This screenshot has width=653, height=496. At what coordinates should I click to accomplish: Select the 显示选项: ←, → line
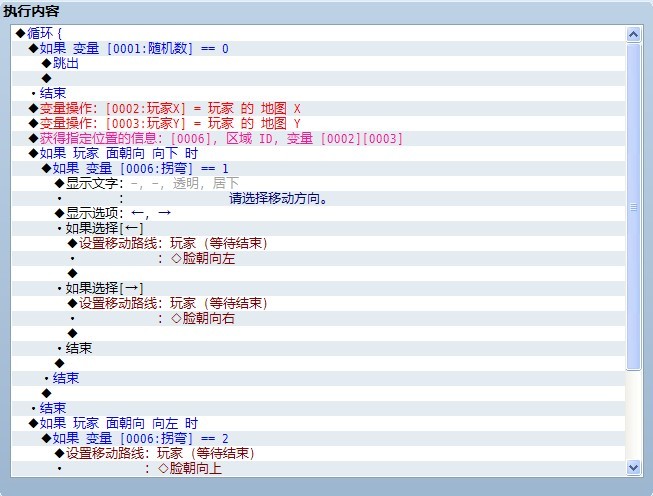[x=319, y=213]
